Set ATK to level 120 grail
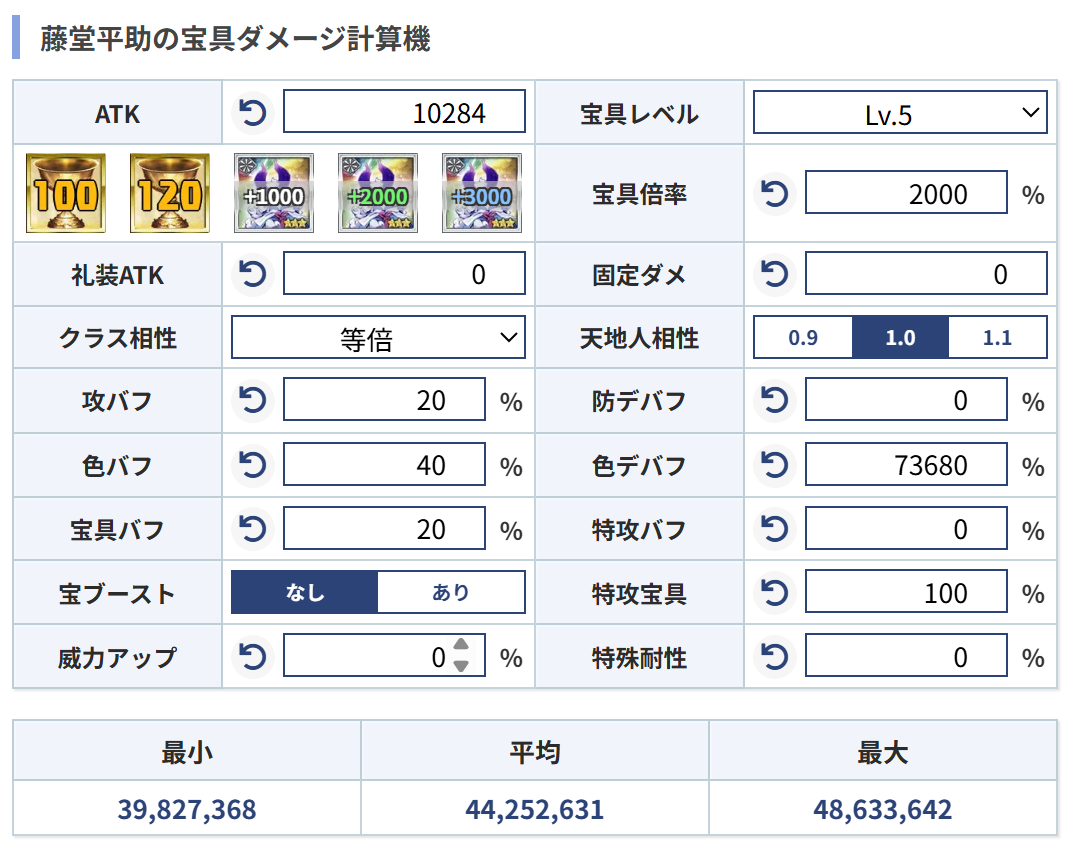The height and width of the screenshot is (852, 1084). 169,193
